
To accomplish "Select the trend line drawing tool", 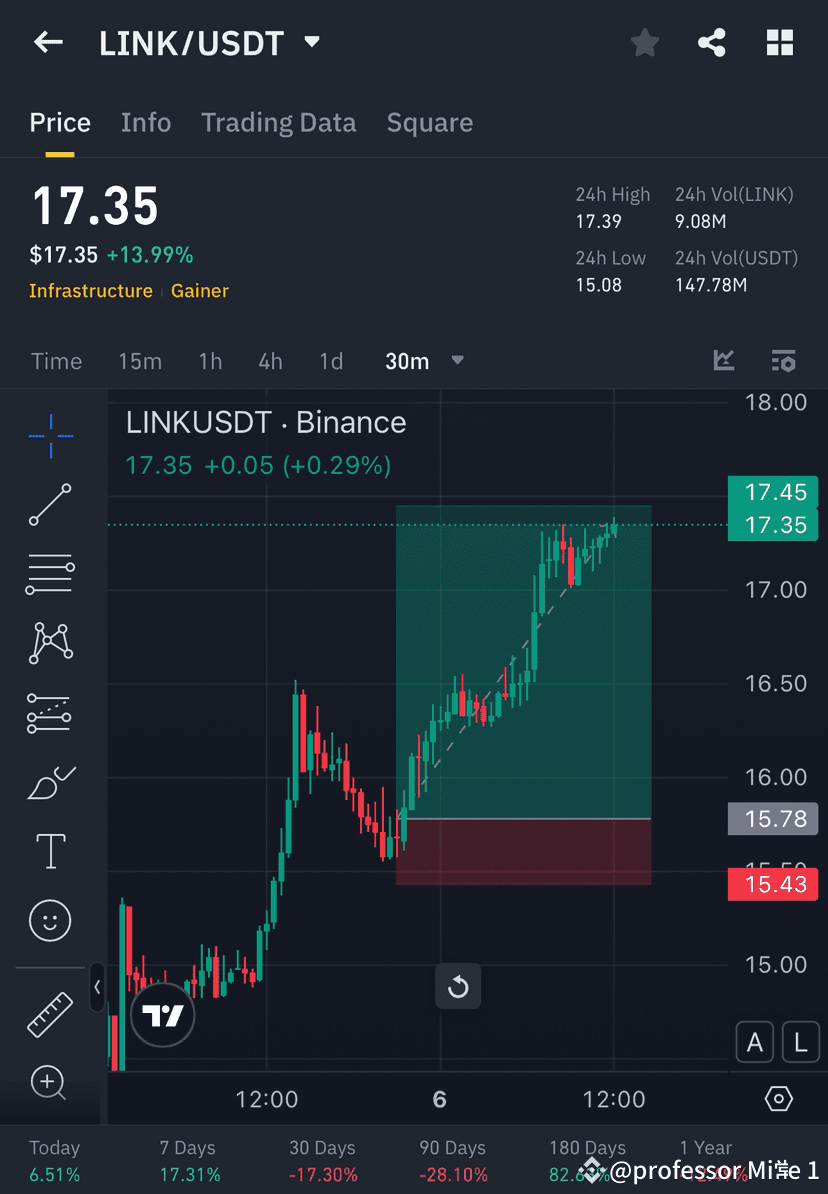I will [50, 505].
